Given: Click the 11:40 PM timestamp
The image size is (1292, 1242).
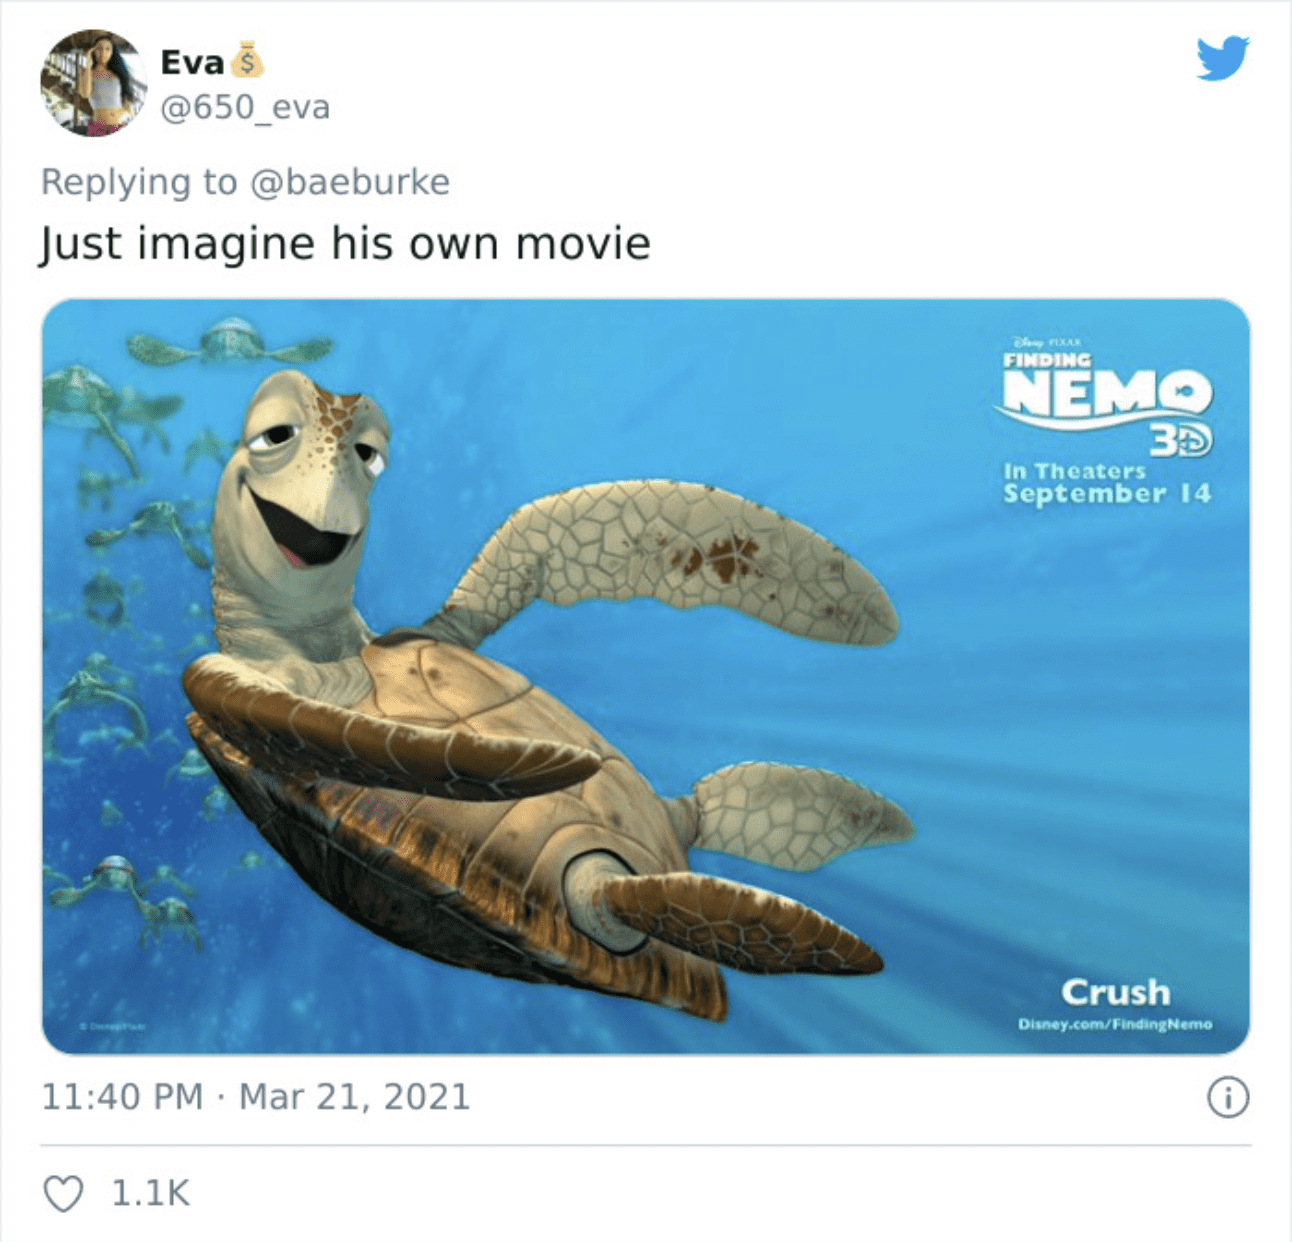Looking at the screenshot, I should pos(122,1097).
